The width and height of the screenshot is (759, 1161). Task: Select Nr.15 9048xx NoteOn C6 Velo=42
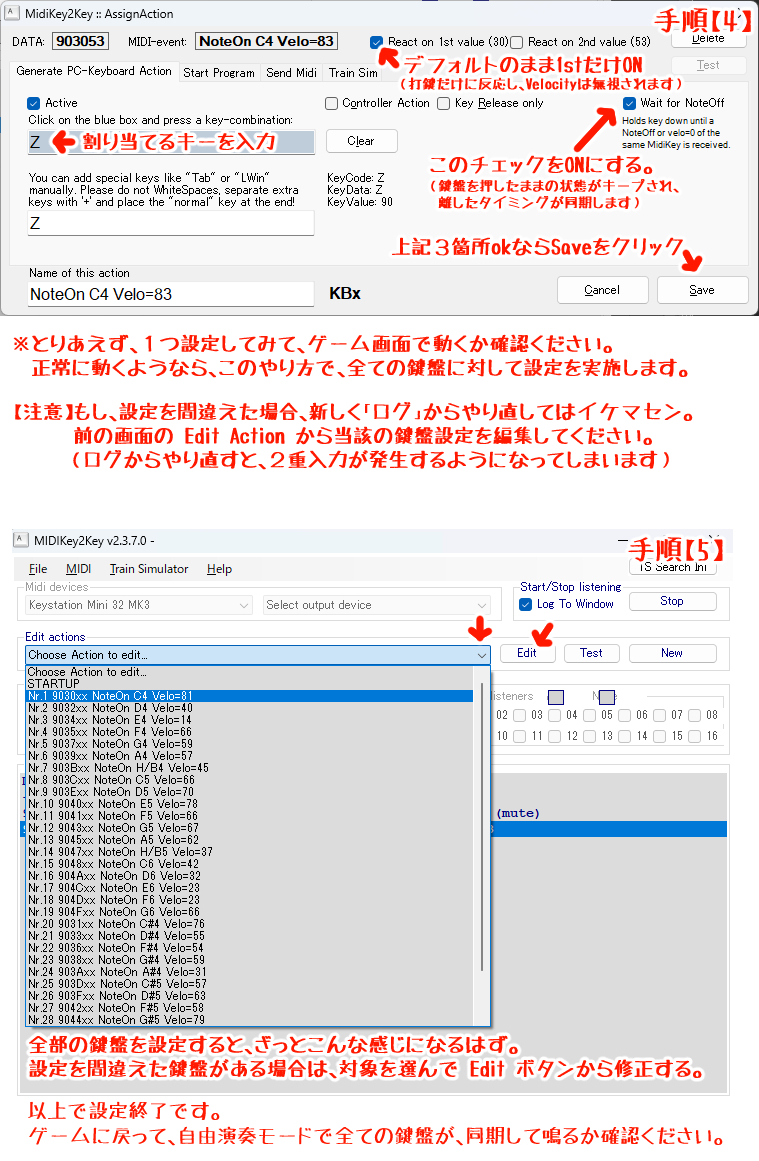[x=250, y=864]
